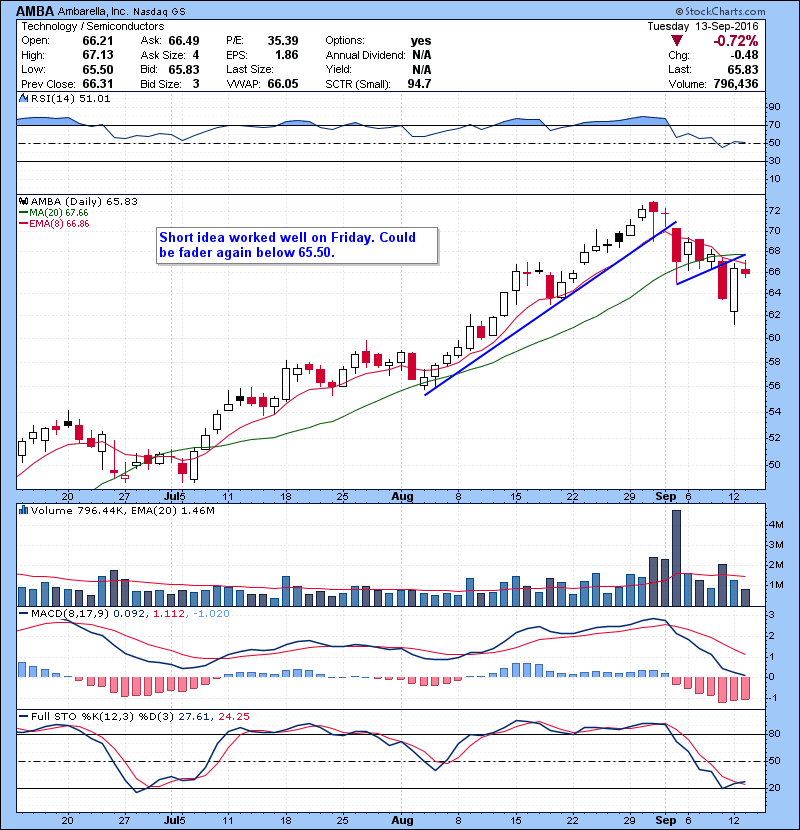Select the SCTR (Small) value 94.7
Image resolution: width=800 pixels, height=830 pixels.
[x=419, y=84]
